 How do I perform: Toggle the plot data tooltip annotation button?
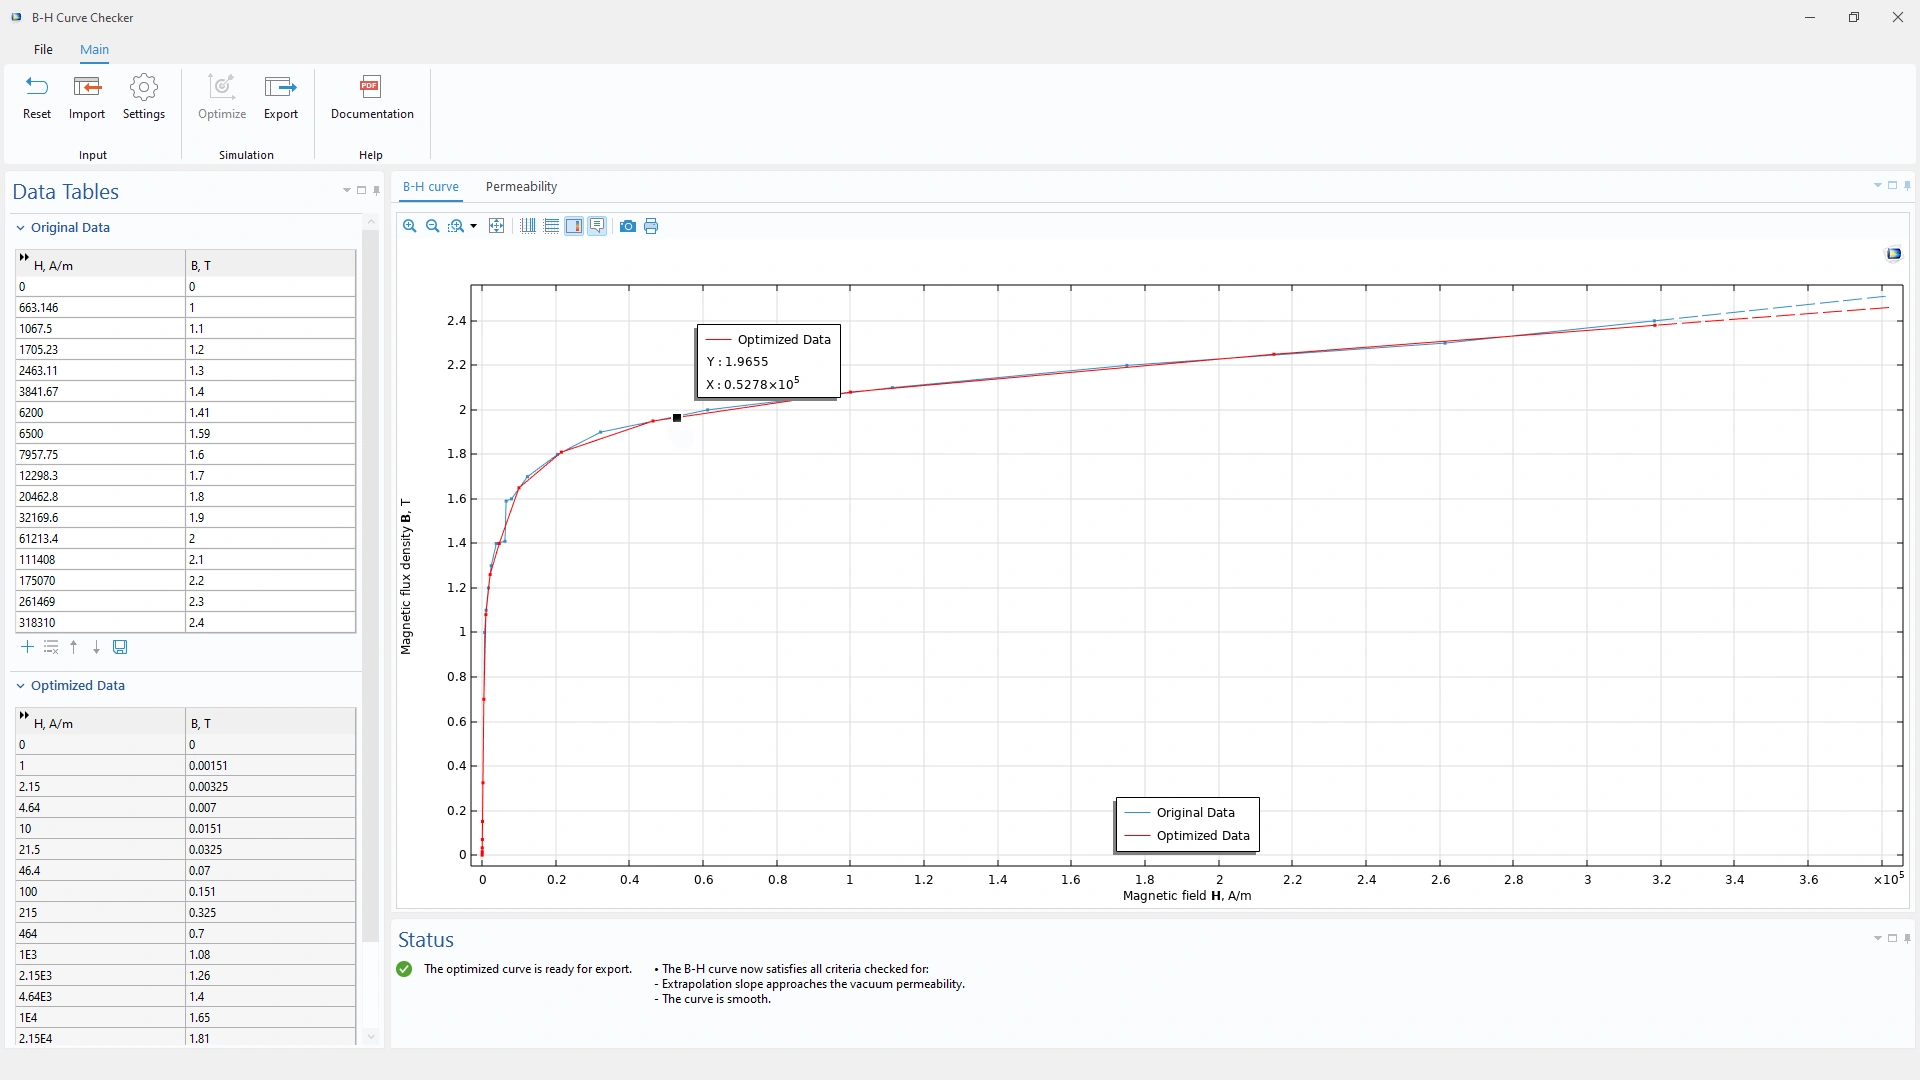tap(597, 226)
